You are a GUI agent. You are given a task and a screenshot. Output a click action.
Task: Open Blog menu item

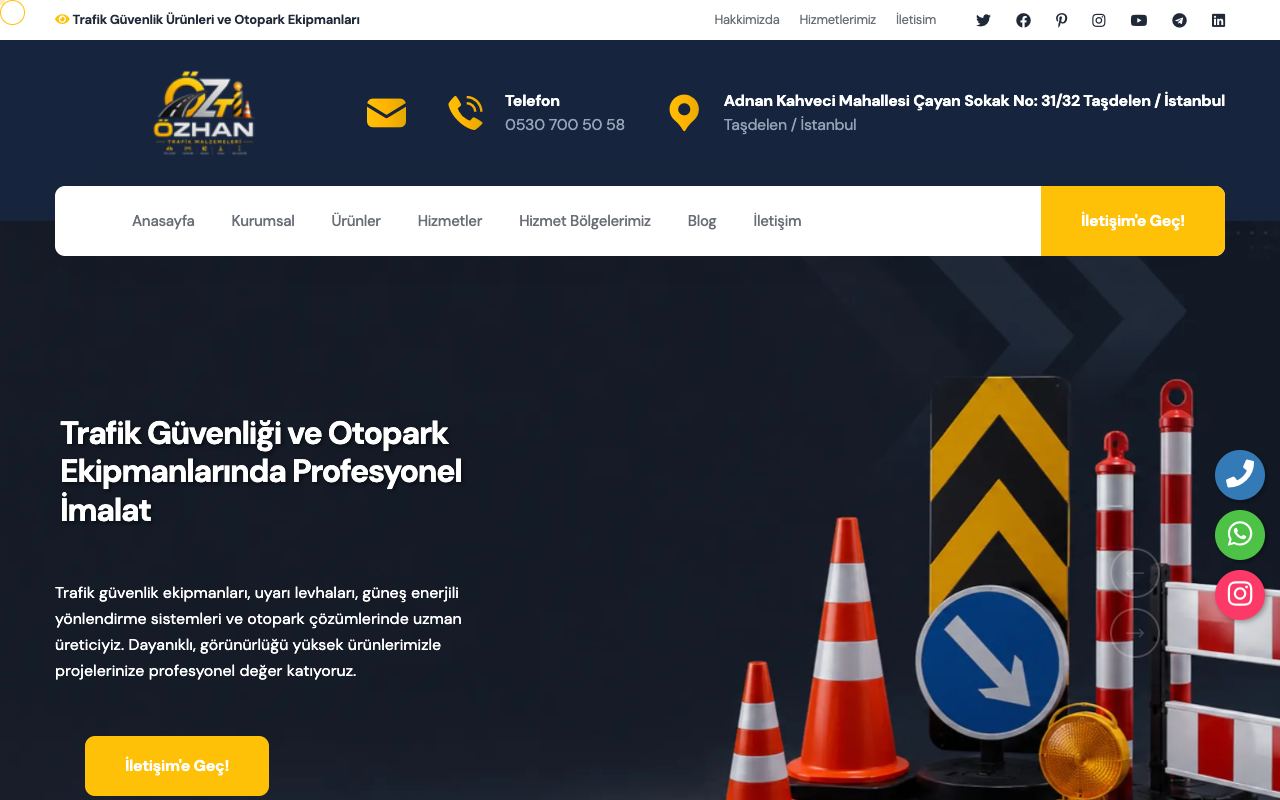pyautogui.click(x=702, y=221)
